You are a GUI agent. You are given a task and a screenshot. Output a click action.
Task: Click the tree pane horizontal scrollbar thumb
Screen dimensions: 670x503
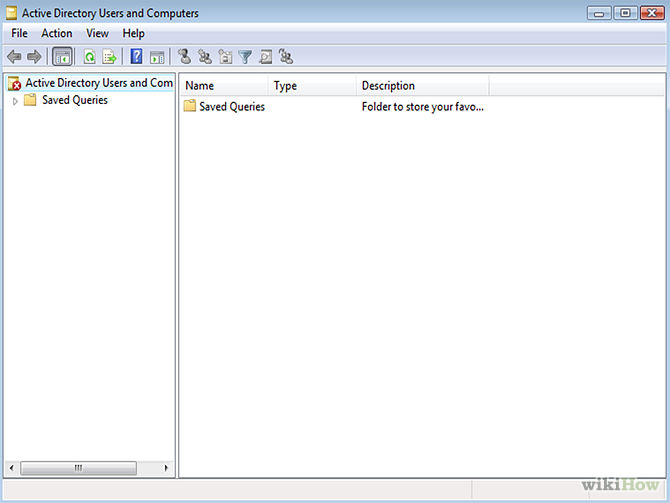click(x=79, y=468)
